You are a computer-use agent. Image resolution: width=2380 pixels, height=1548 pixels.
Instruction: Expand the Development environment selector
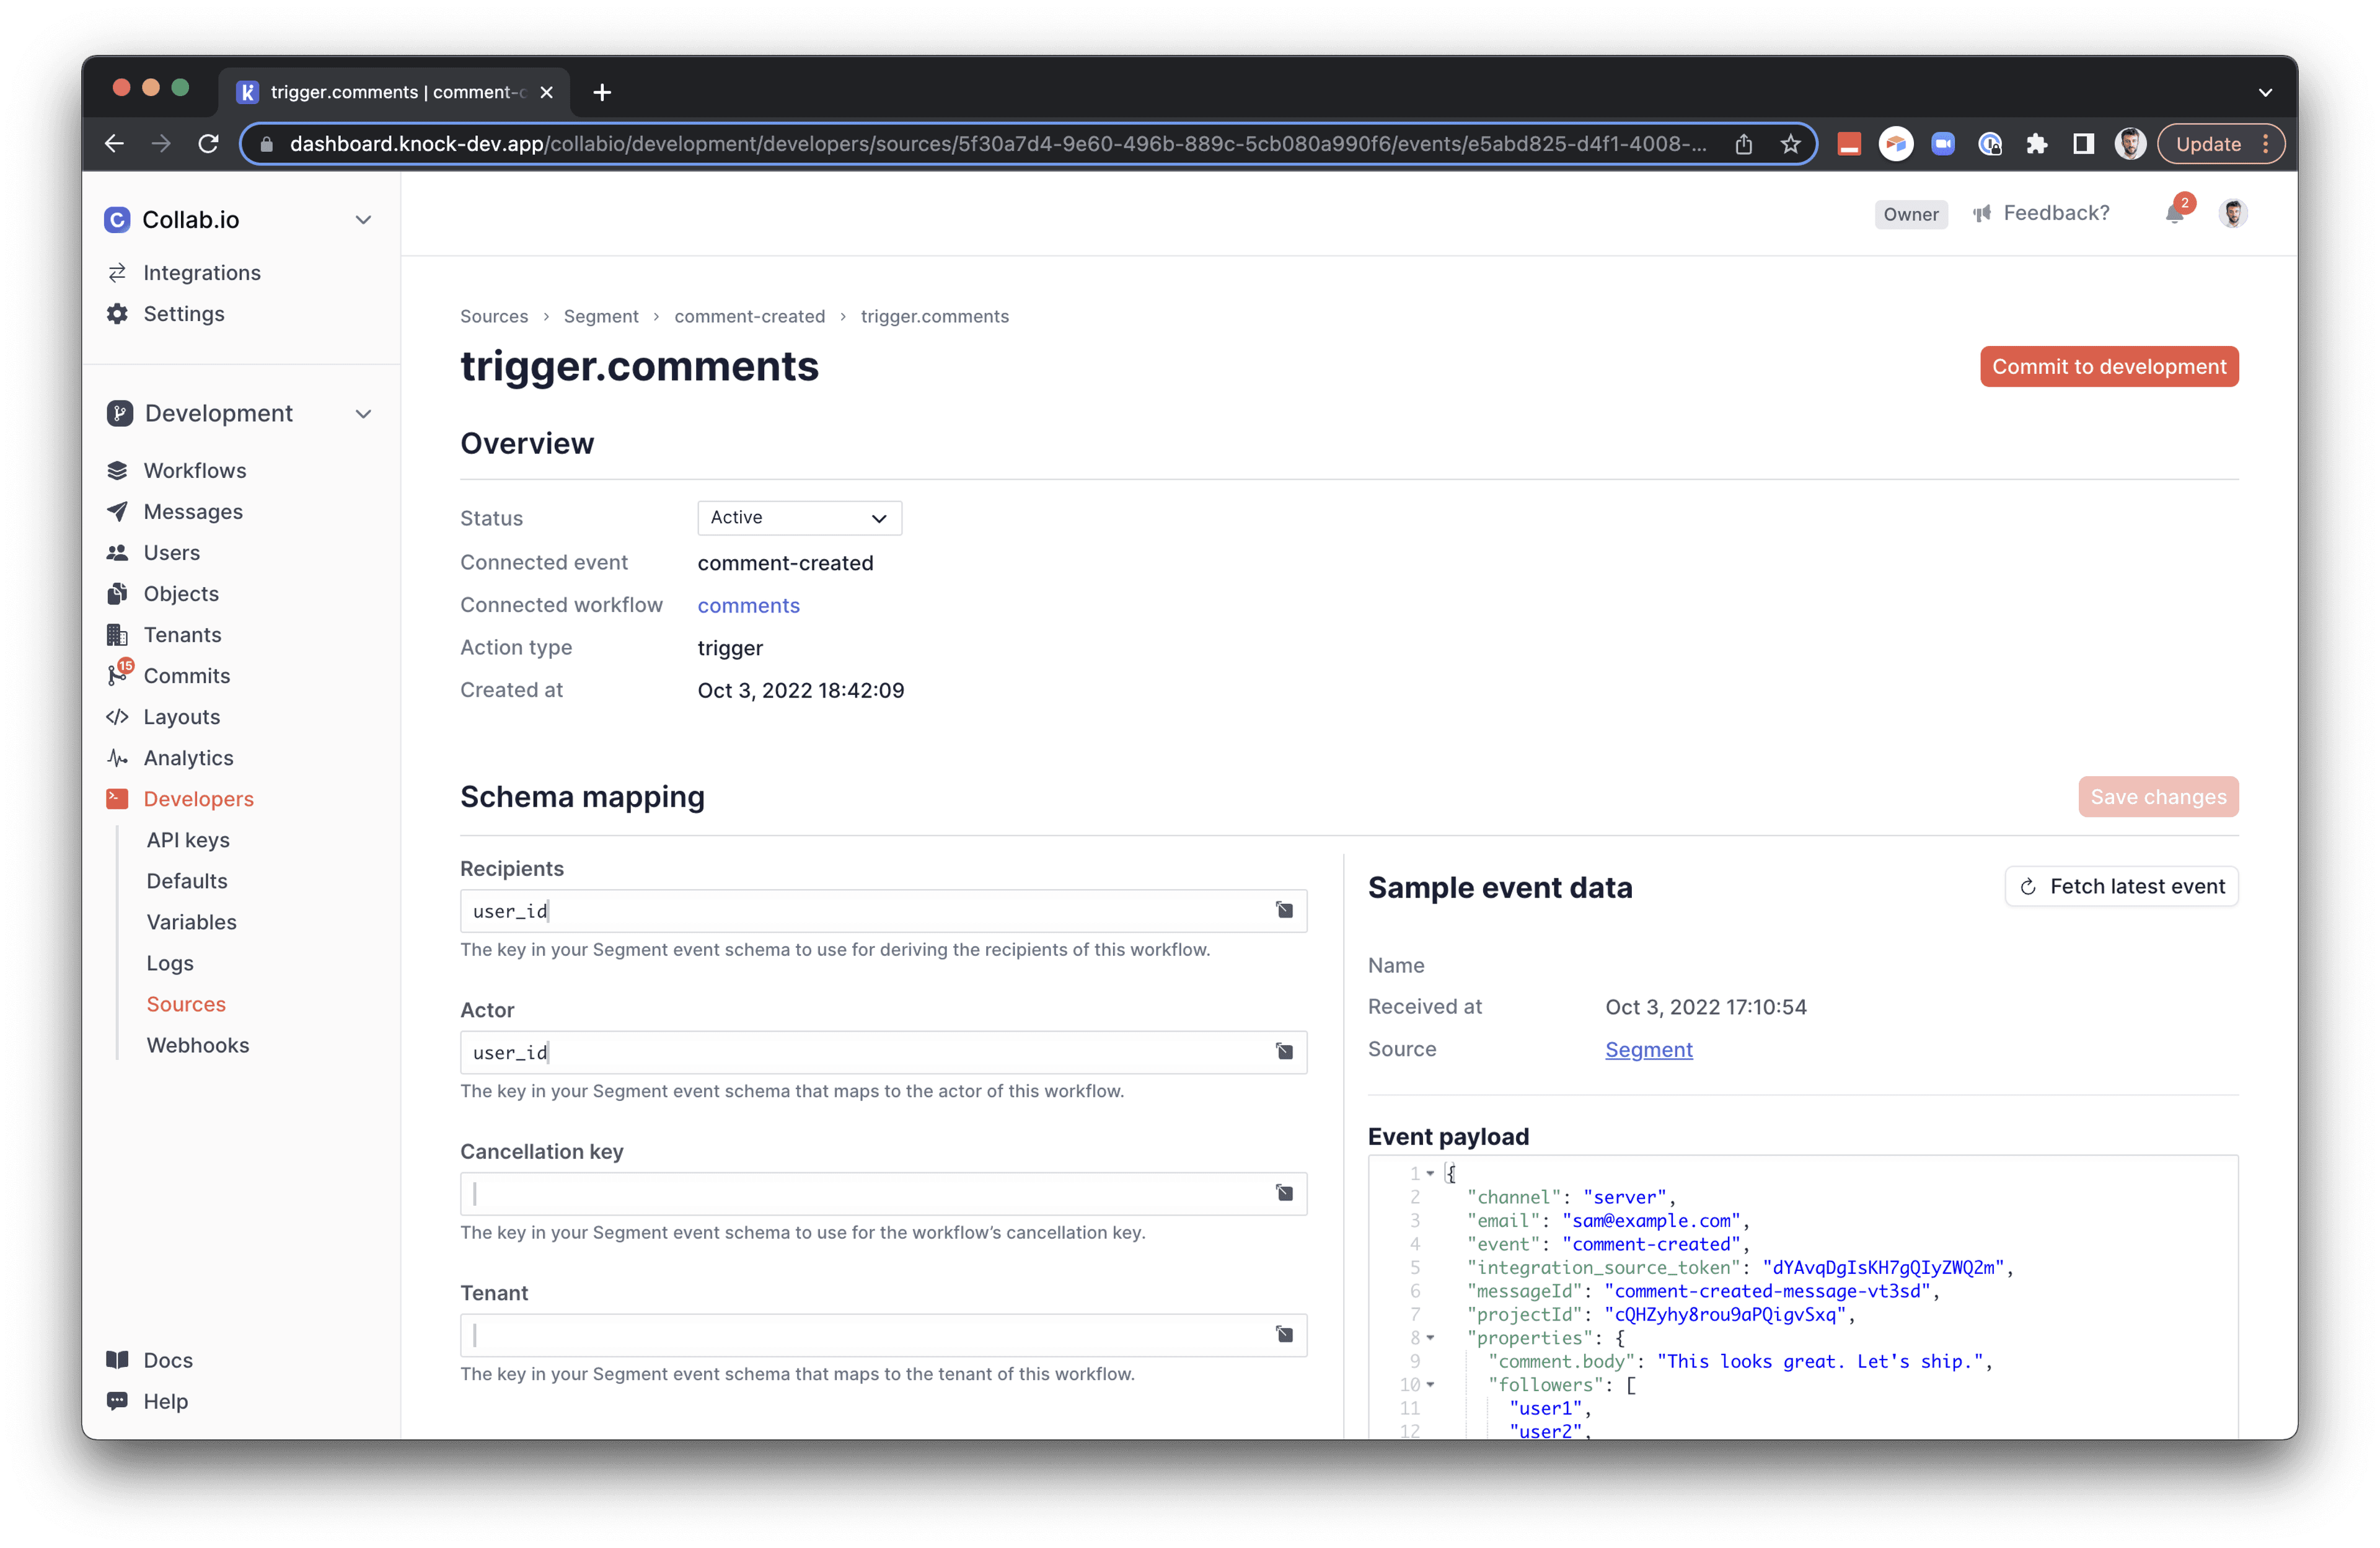click(x=363, y=414)
